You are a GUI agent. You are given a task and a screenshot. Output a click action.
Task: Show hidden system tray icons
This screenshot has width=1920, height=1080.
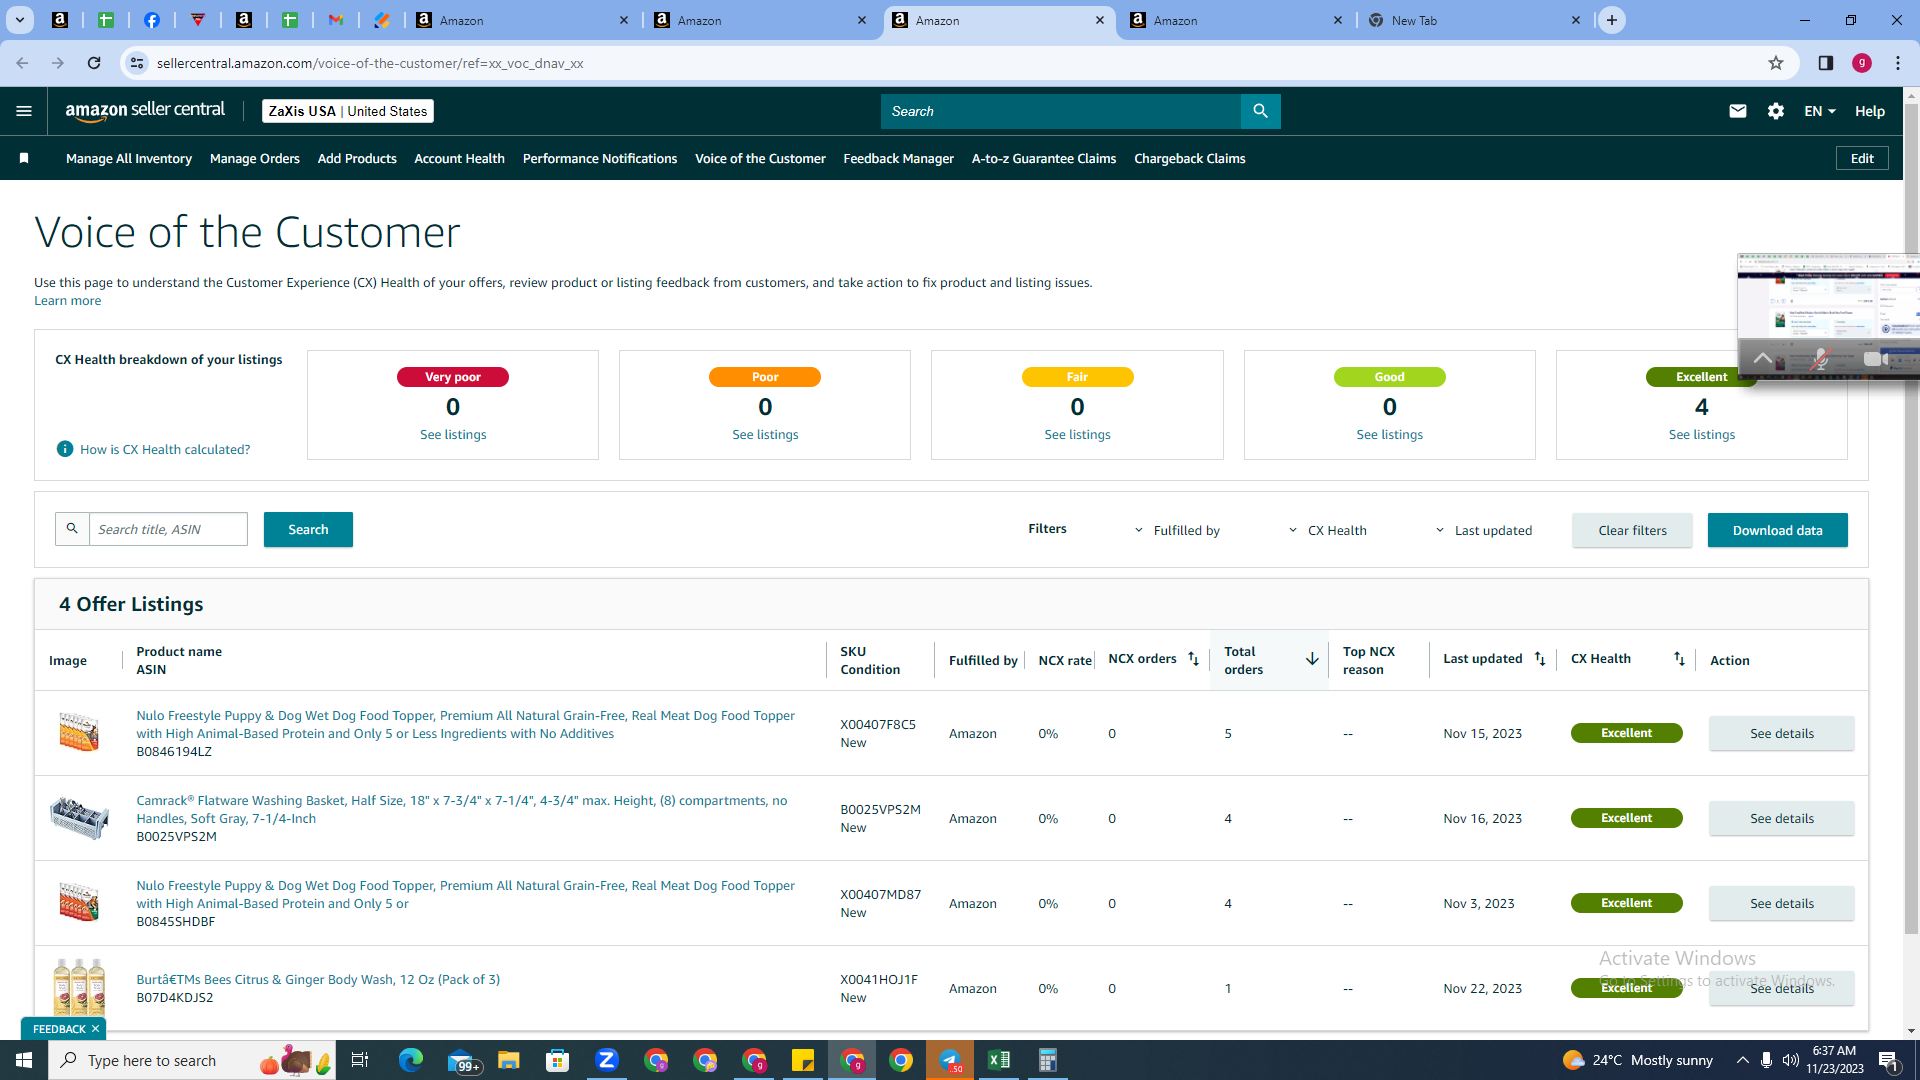1742,1060
